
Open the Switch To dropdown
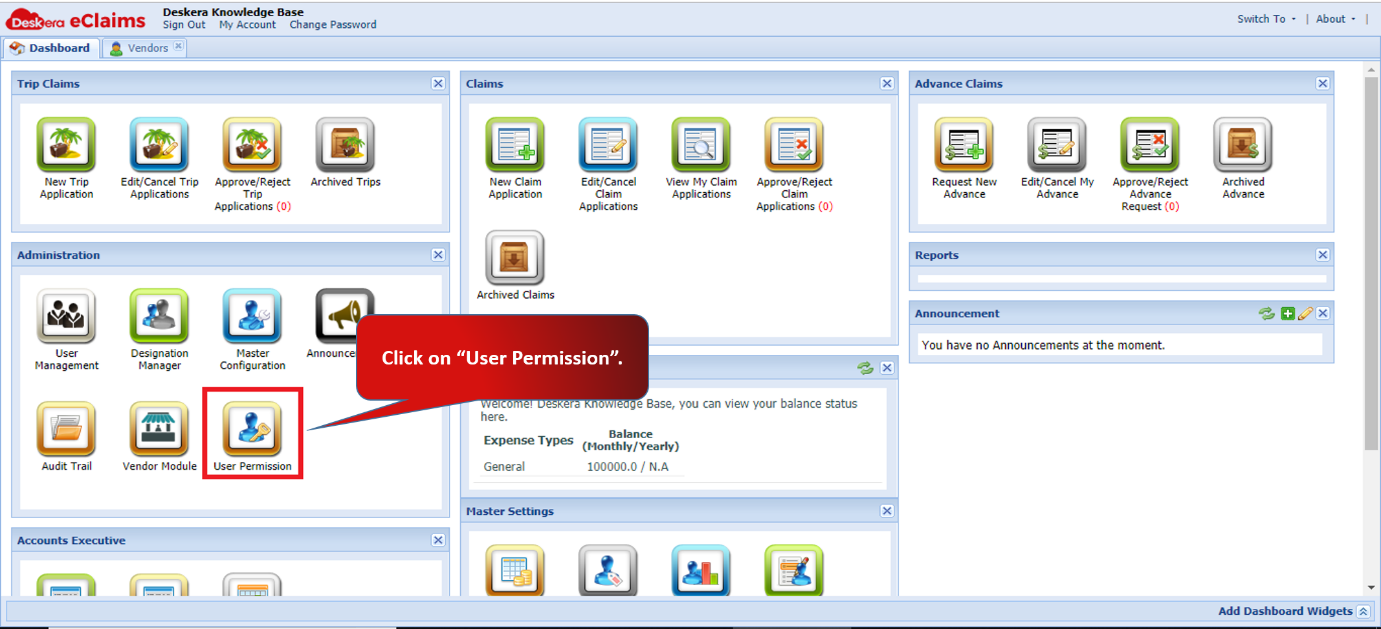coord(1266,19)
